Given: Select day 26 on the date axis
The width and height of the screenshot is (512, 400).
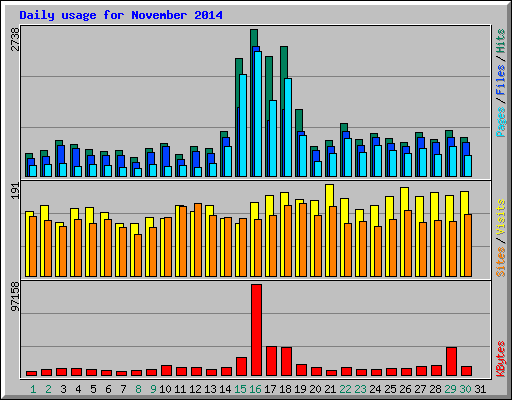Looking at the screenshot, I should click(405, 389).
